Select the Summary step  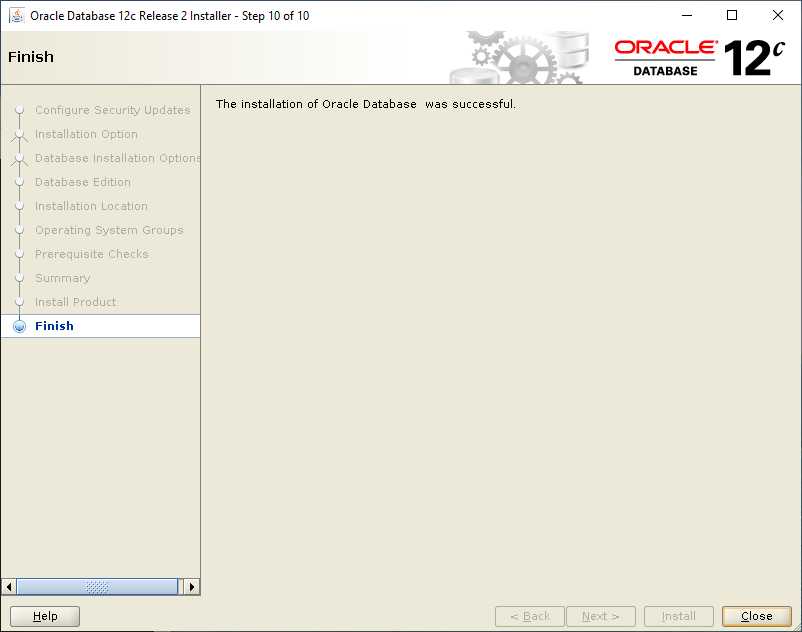[x=62, y=278]
